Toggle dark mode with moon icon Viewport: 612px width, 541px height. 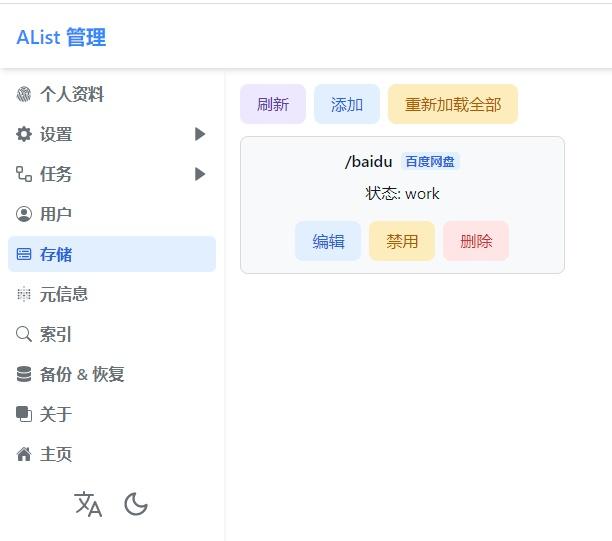point(136,504)
